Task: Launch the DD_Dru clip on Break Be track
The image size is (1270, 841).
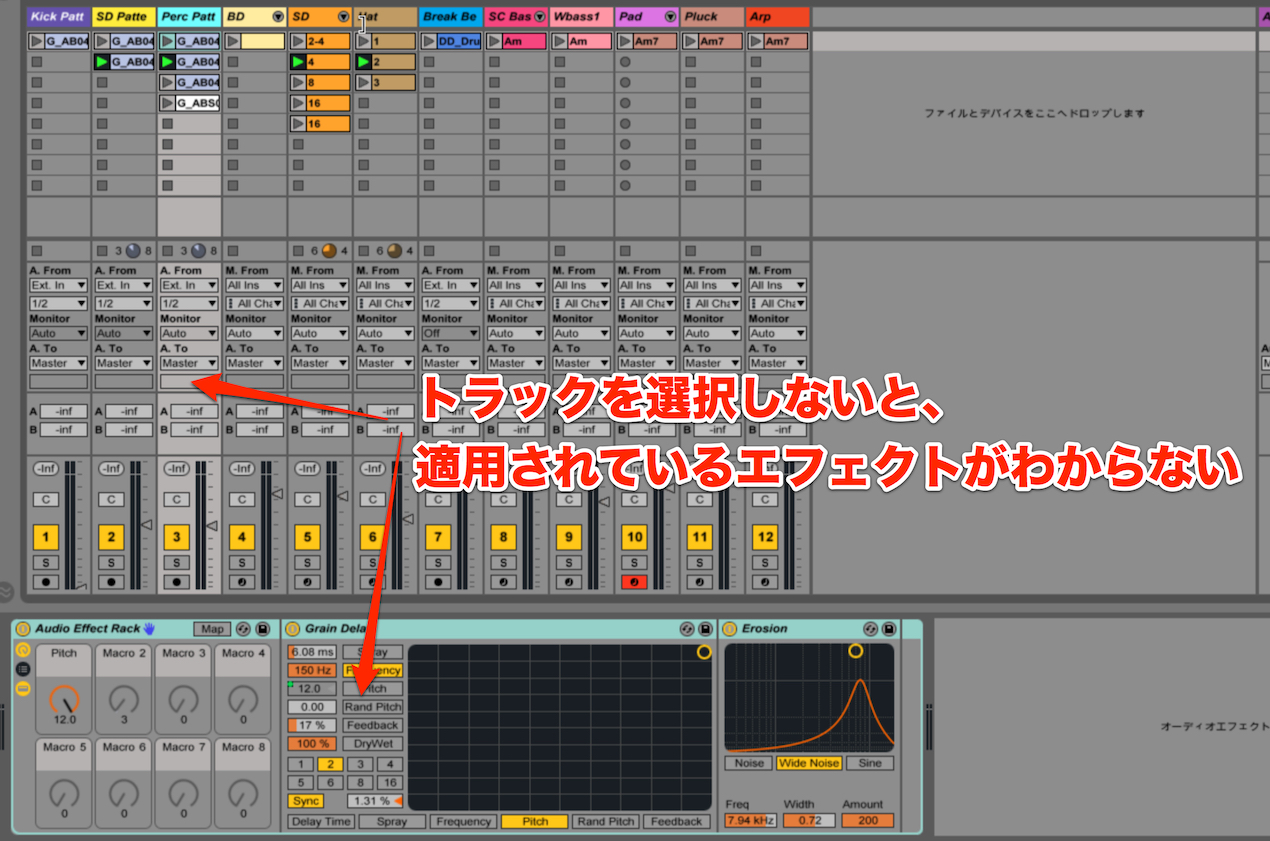Action: (x=429, y=41)
